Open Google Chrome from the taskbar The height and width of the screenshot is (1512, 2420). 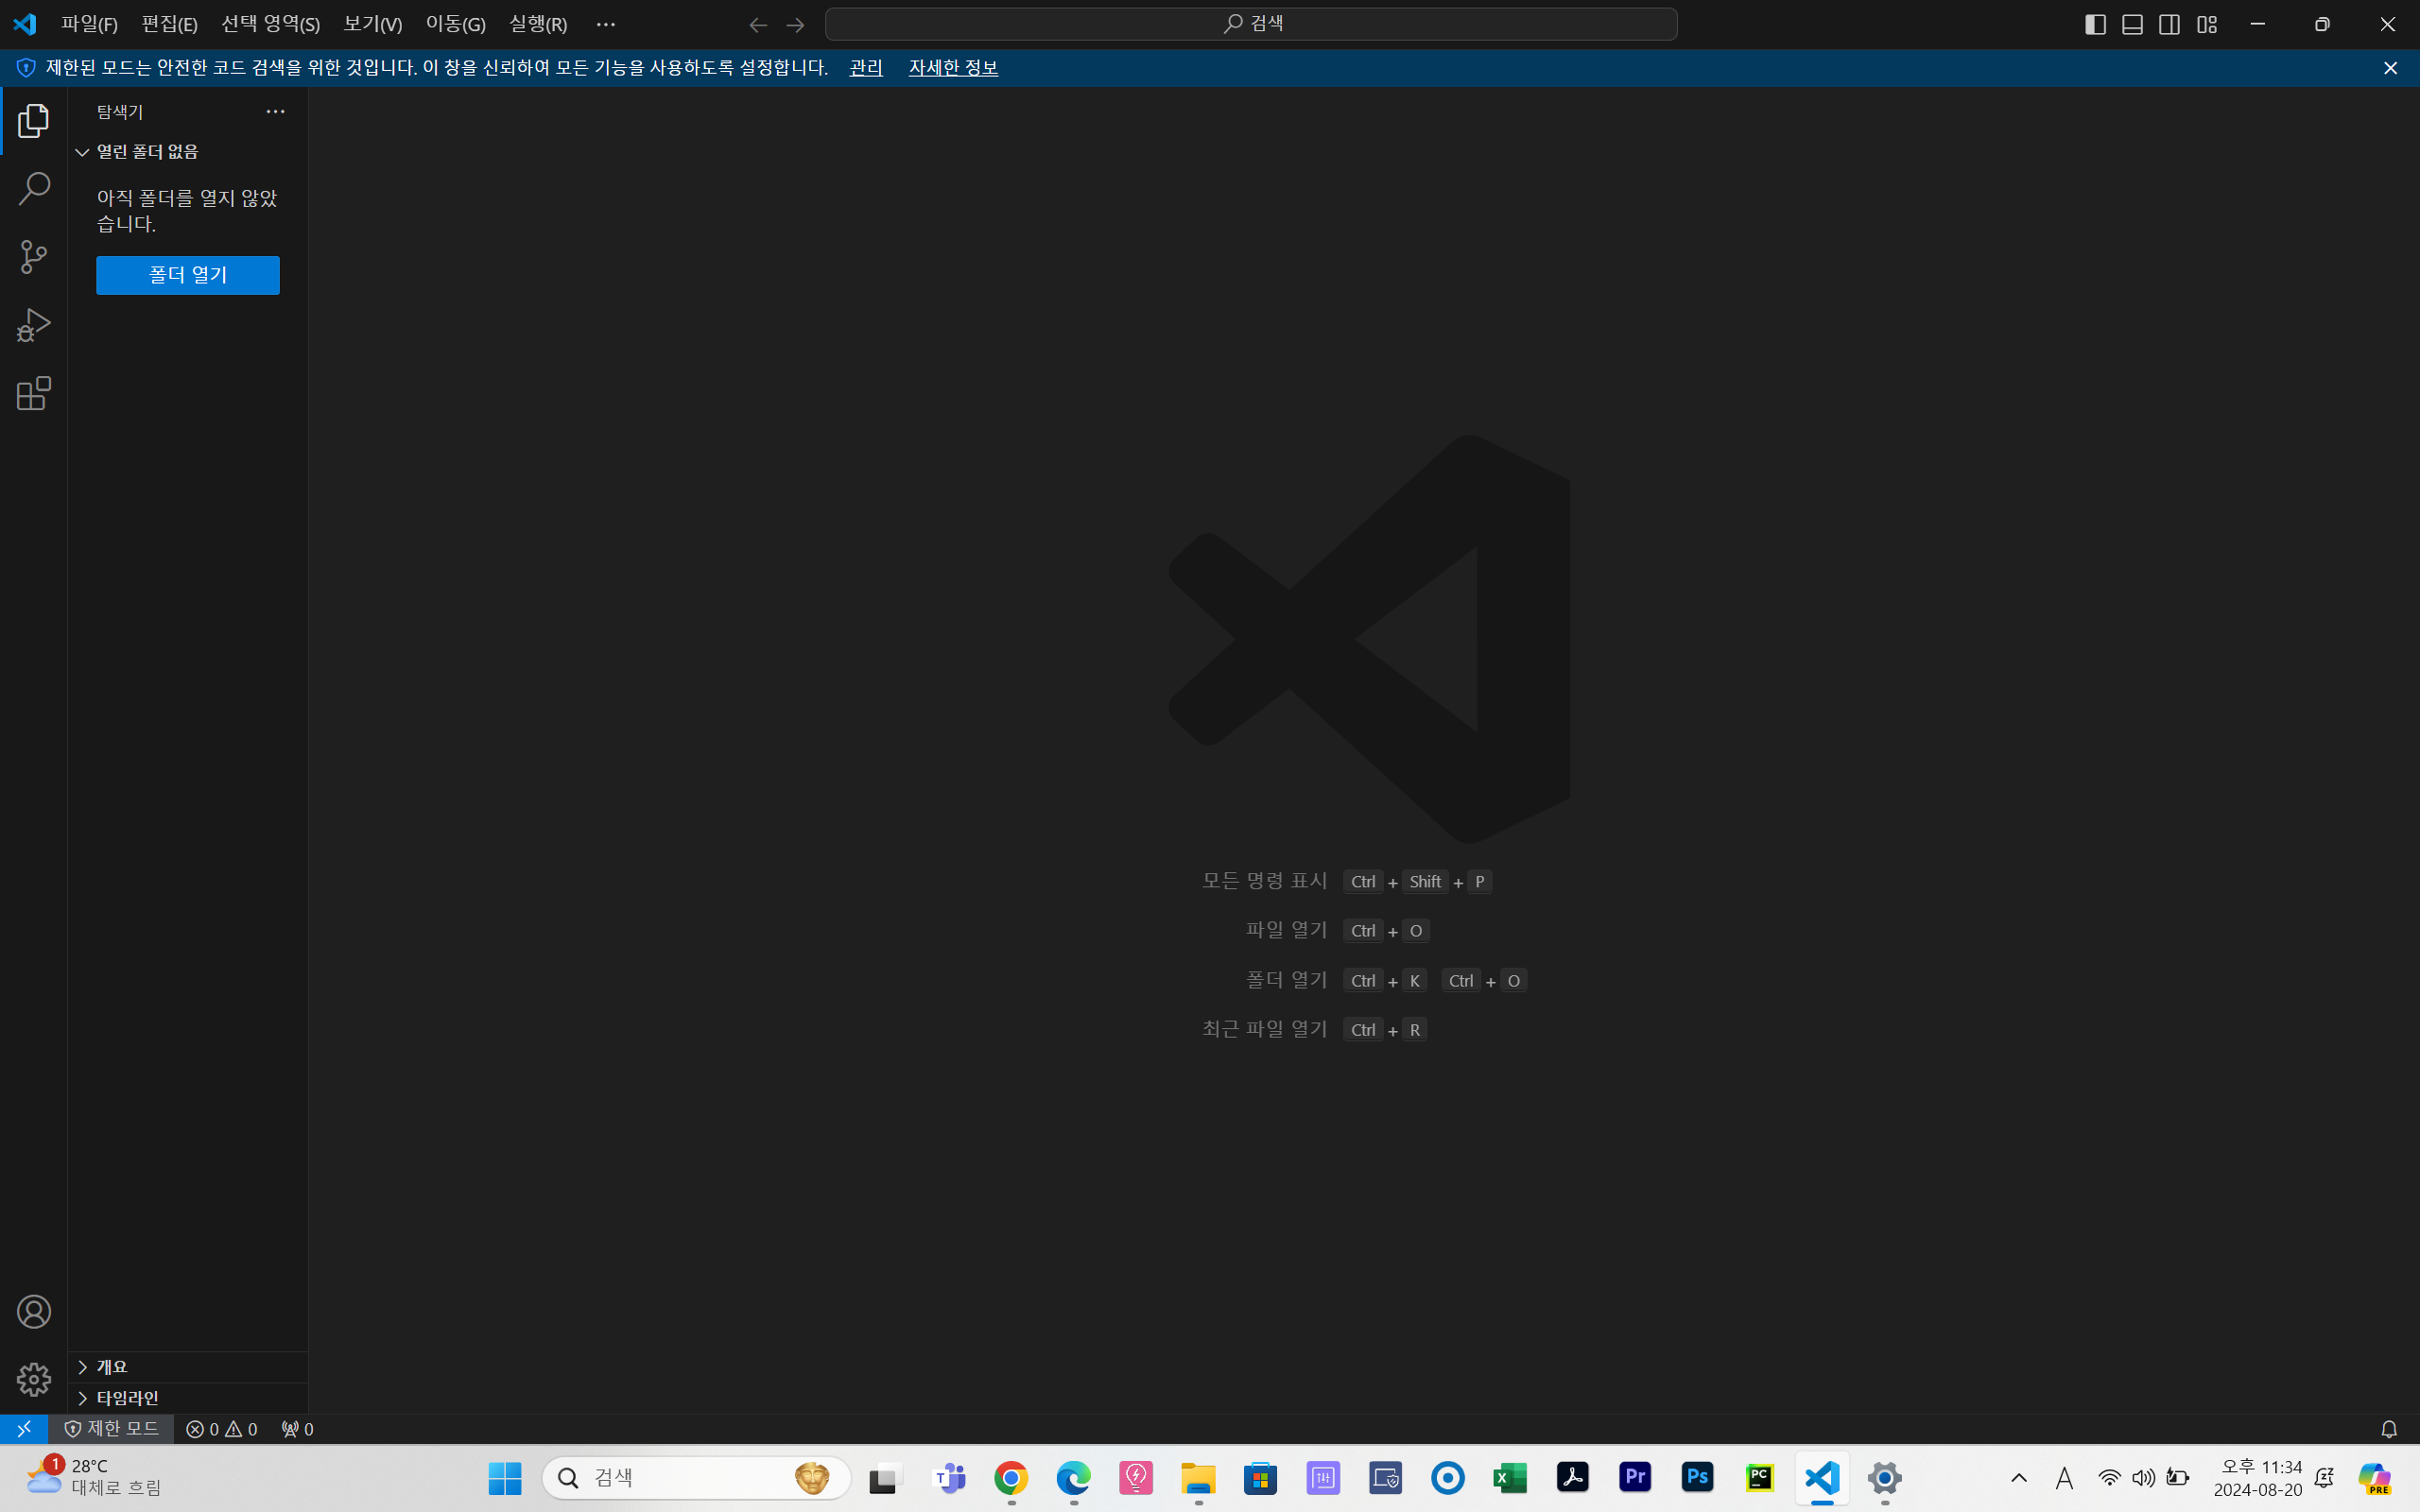[1011, 1478]
